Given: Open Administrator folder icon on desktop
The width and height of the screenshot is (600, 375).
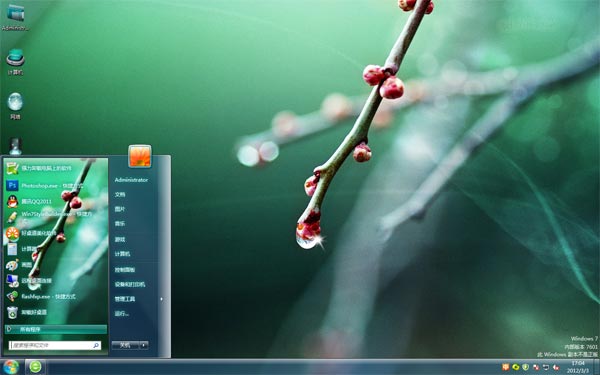Looking at the screenshot, I should (x=15, y=17).
